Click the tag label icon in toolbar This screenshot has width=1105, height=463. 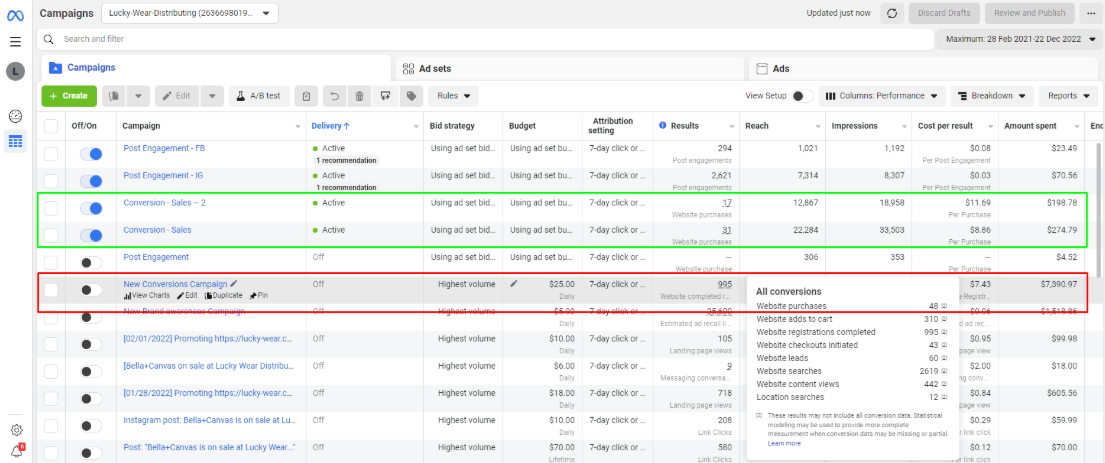pos(411,96)
